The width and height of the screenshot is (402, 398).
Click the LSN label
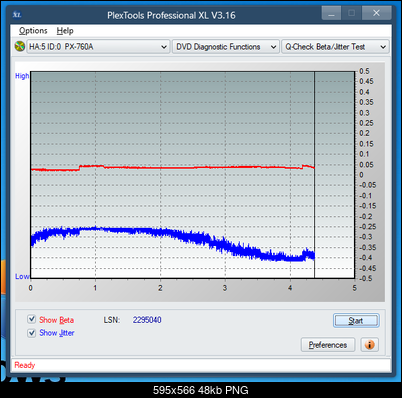click(112, 320)
